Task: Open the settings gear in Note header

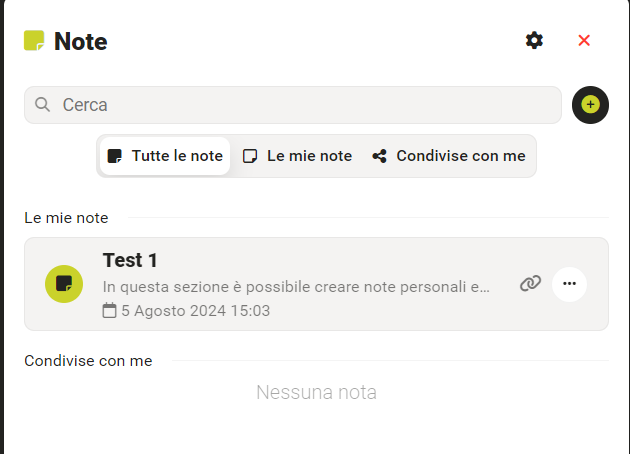Action: click(x=535, y=40)
